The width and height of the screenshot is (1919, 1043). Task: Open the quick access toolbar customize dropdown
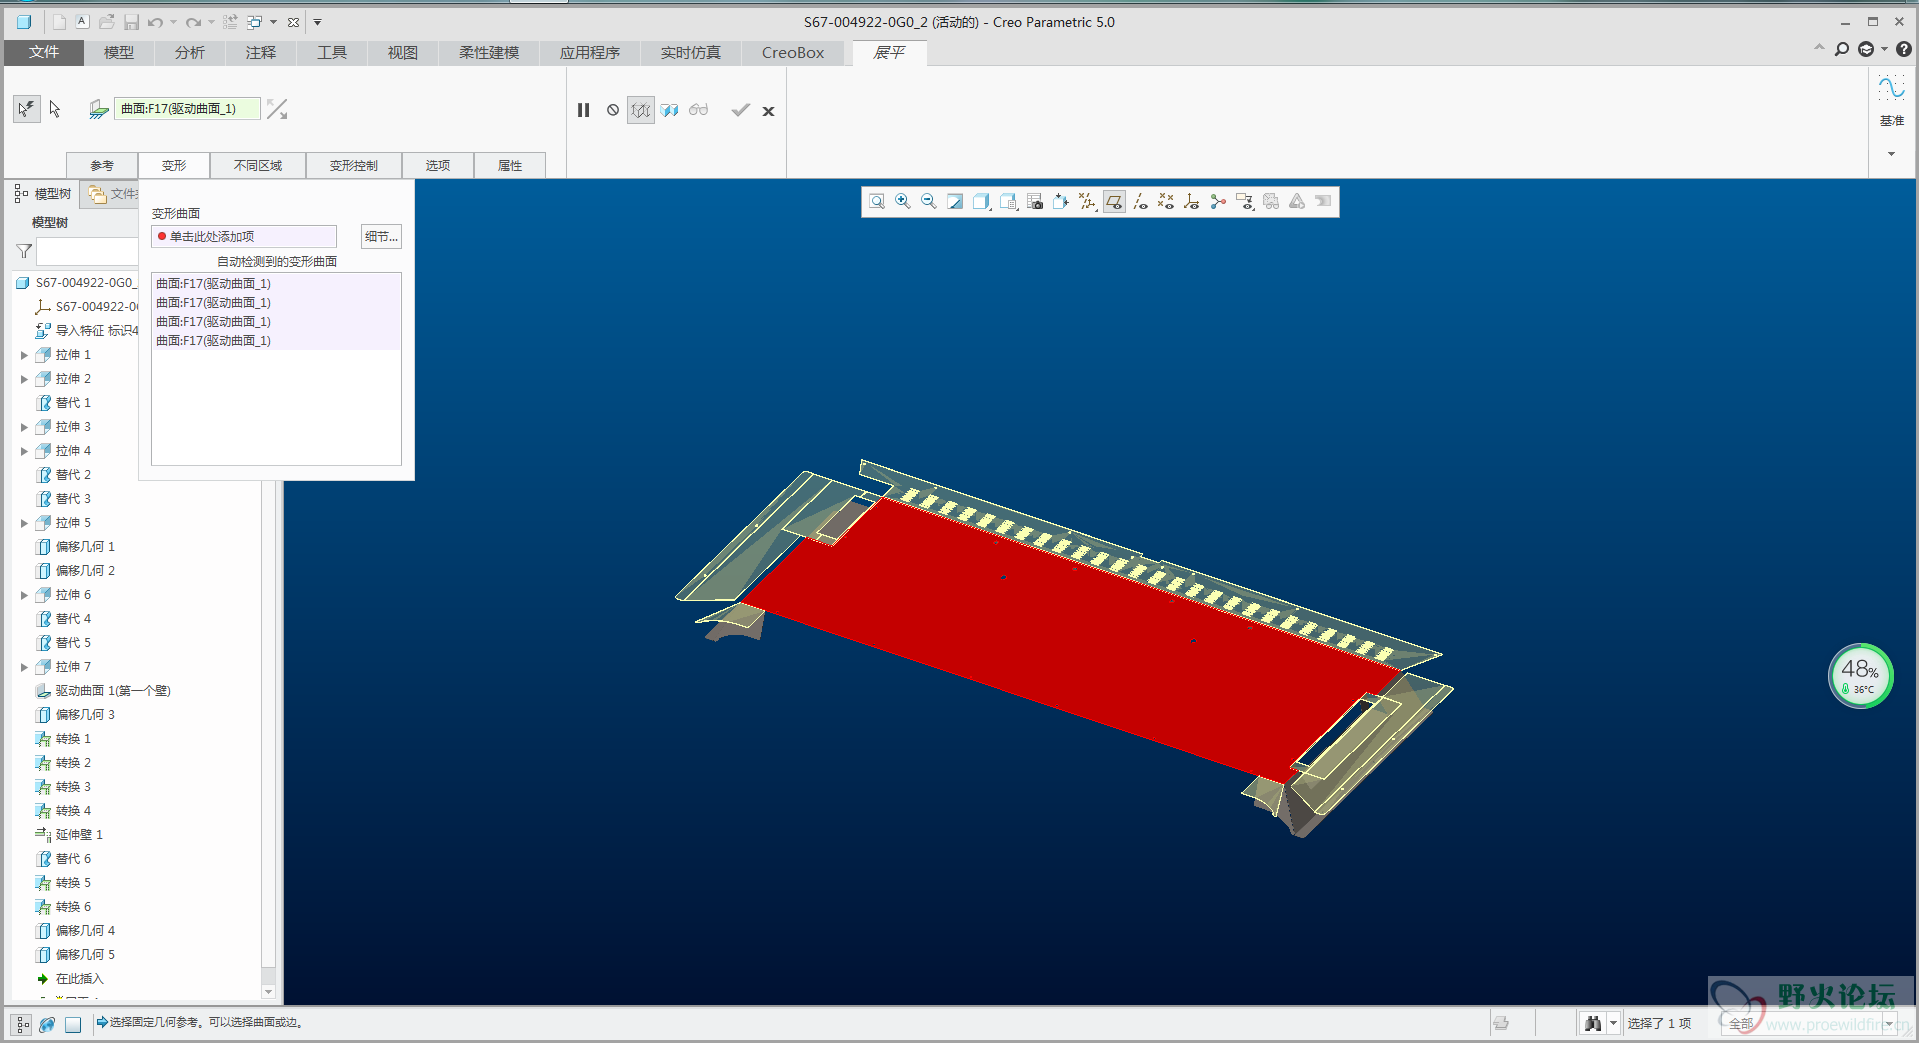[317, 22]
